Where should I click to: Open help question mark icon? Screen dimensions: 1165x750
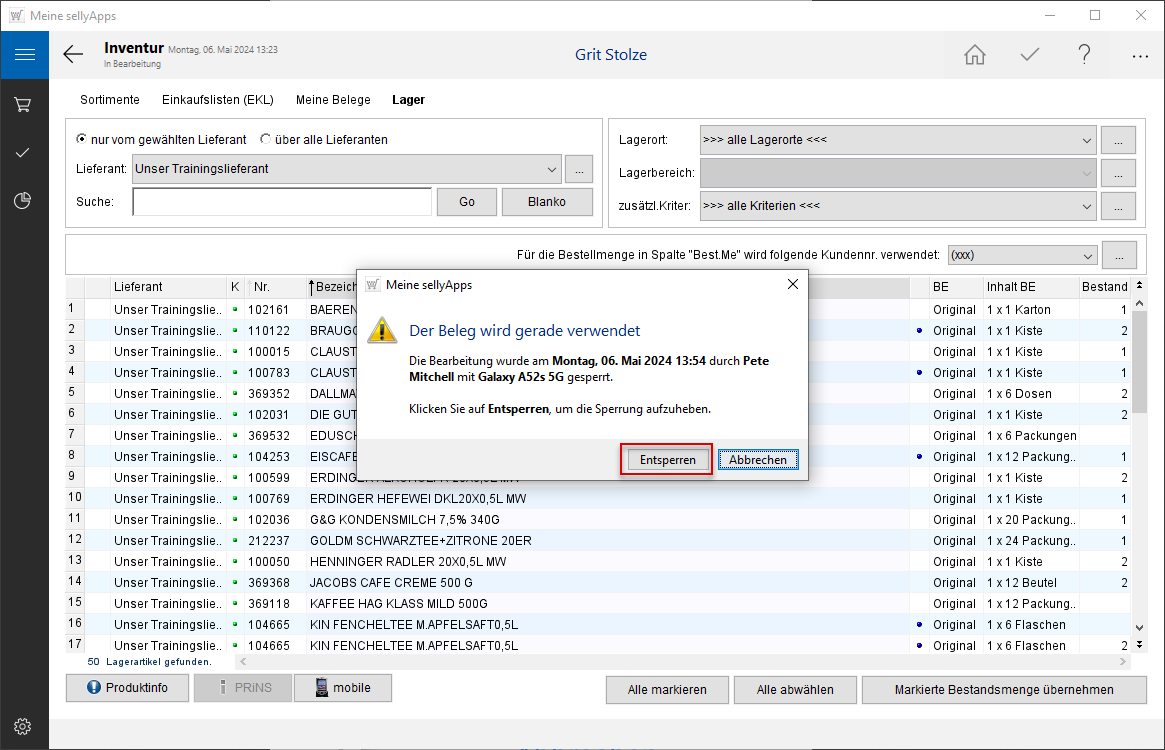pos(1084,55)
